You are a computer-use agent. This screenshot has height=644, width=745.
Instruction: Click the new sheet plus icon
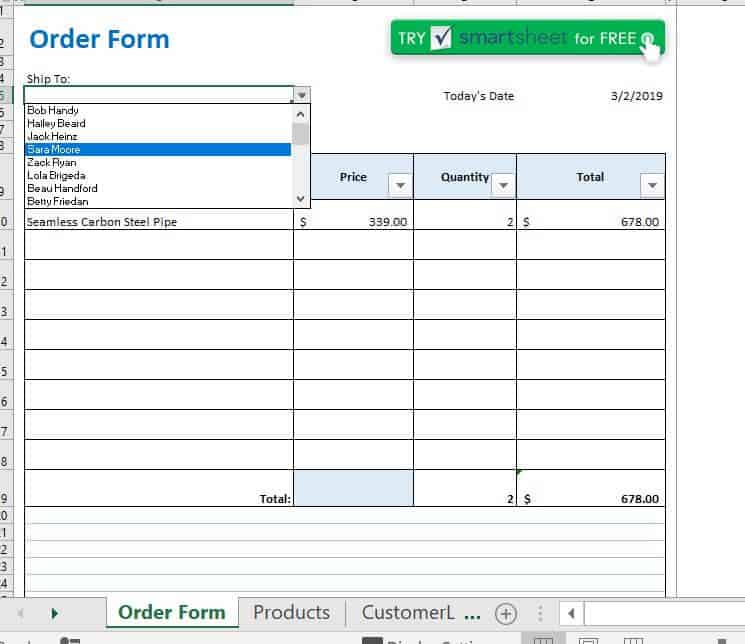(506, 613)
